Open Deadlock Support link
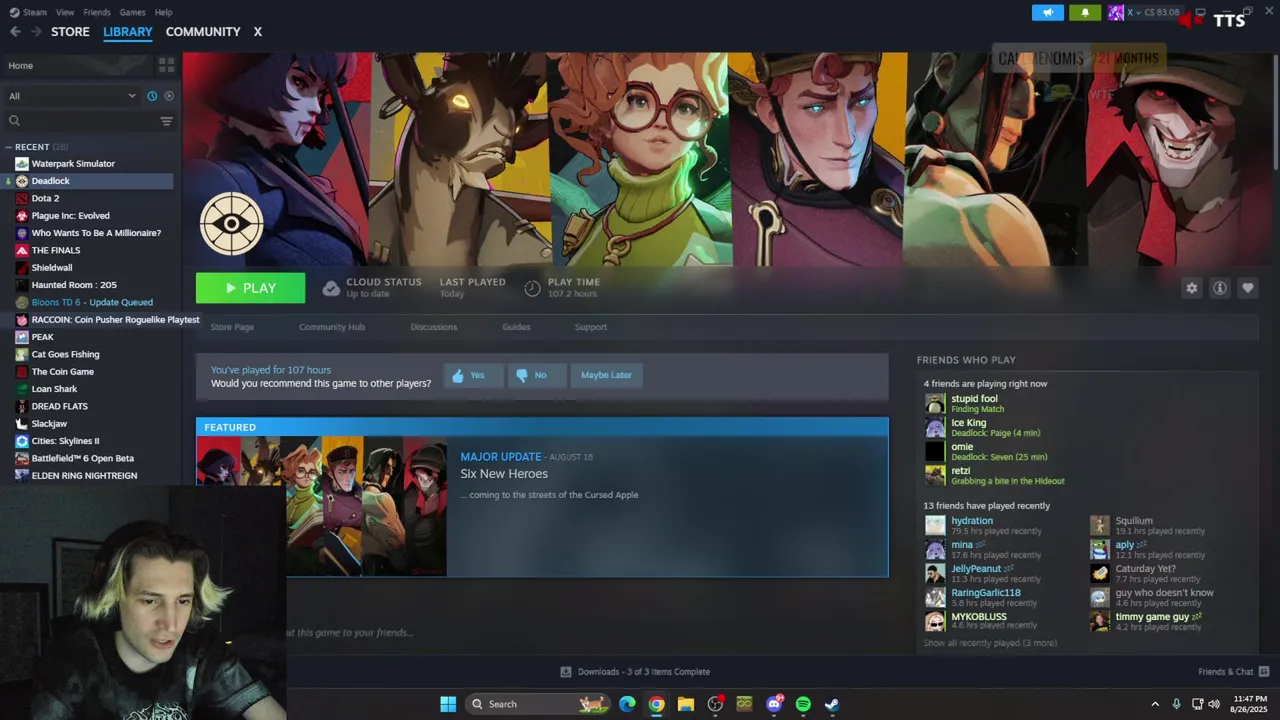Image resolution: width=1280 pixels, height=720 pixels. [590, 327]
